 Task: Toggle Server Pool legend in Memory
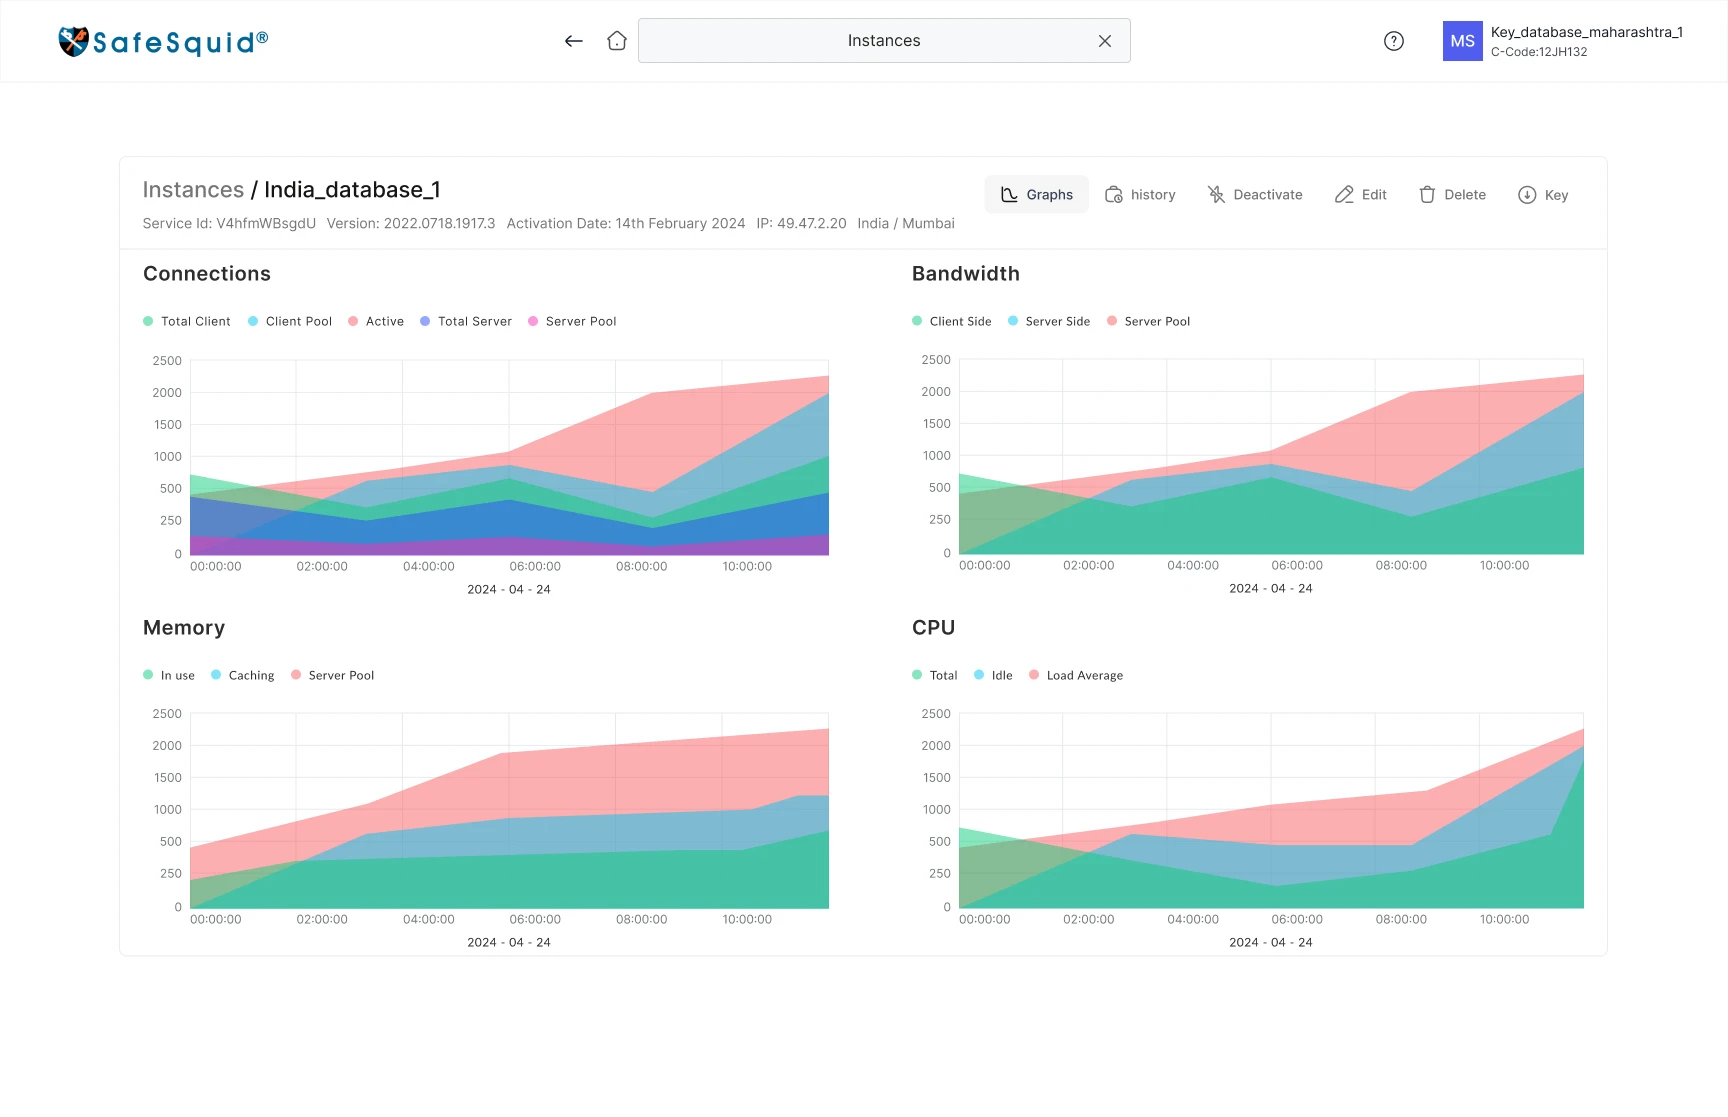click(x=333, y=675)
